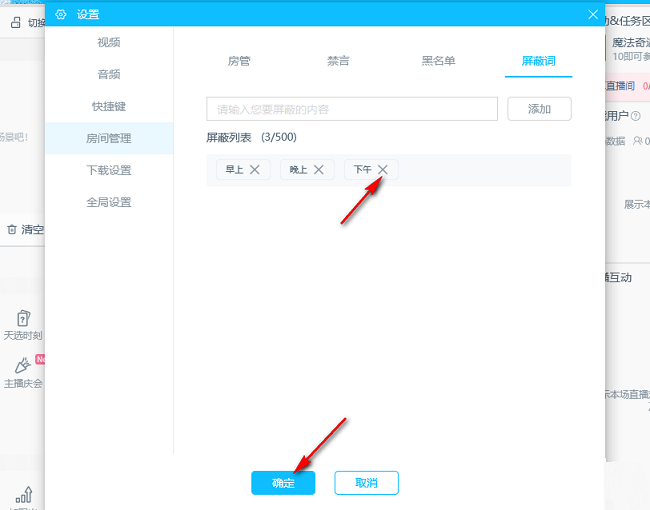Screen dimensions: 650x510
Task: Open the 下载设置 section
Action: [x=109, y=170]
